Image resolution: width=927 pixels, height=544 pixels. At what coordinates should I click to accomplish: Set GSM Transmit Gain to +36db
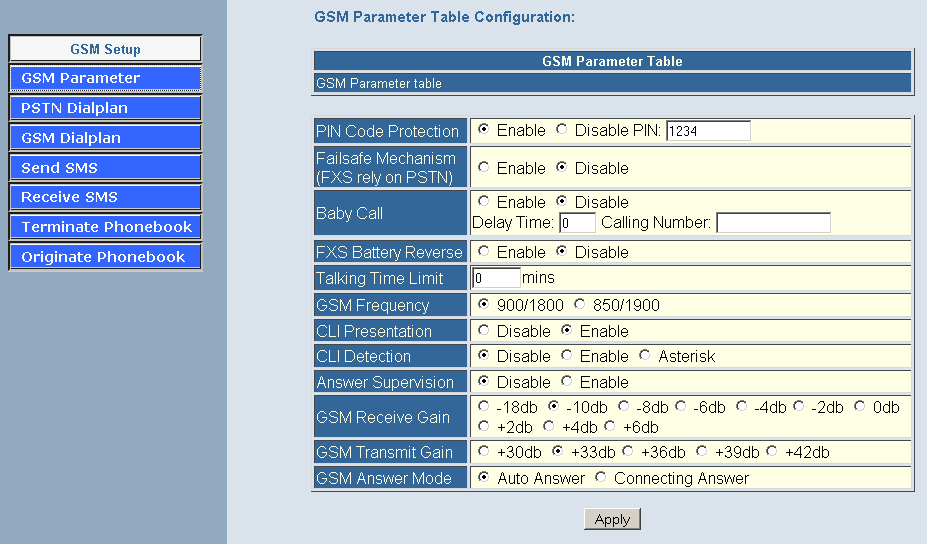click(627, 451)
